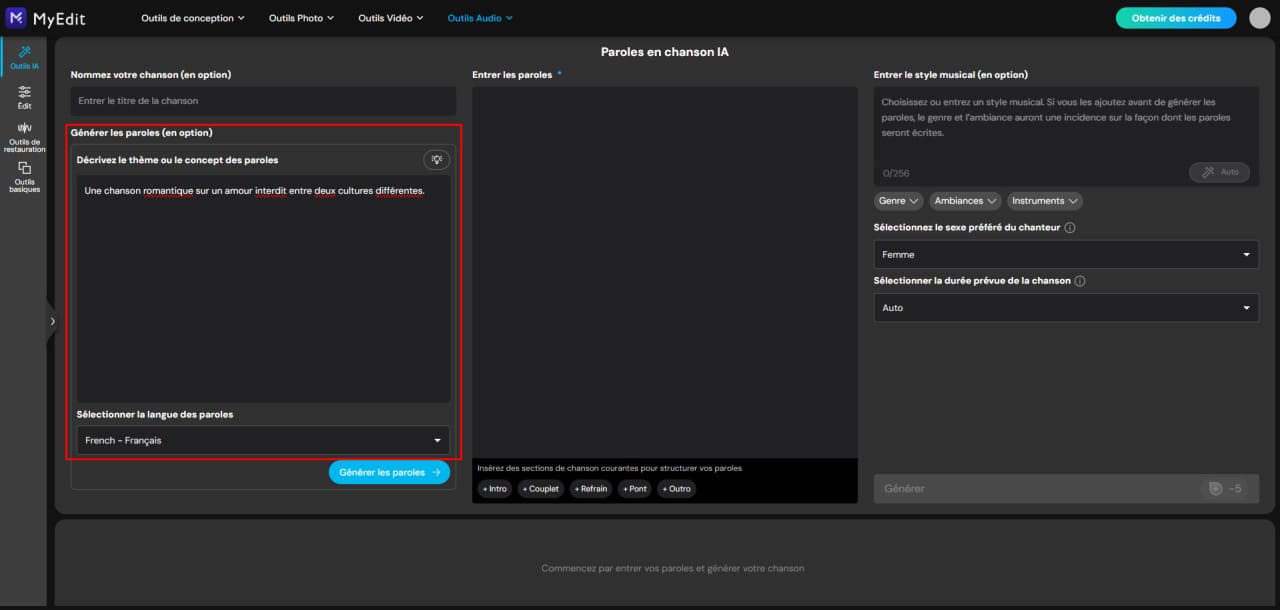Open the Outils IA sidebar section

[x=24, y=57]
